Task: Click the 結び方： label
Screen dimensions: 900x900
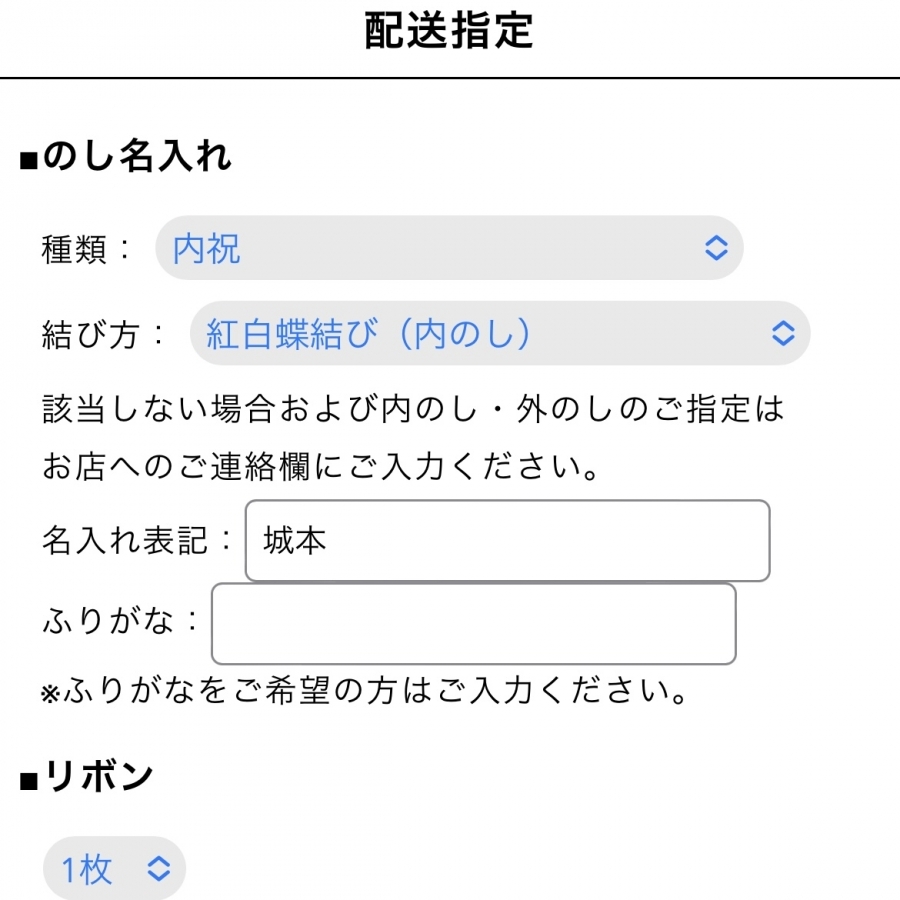Action: pos(104,333)
